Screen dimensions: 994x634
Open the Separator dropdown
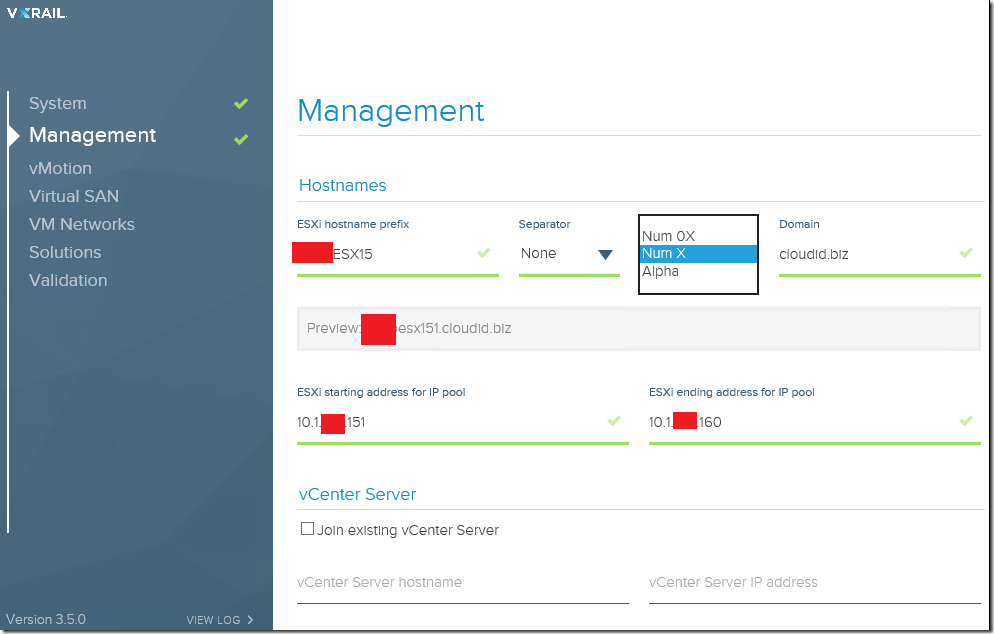pos(569,254)
